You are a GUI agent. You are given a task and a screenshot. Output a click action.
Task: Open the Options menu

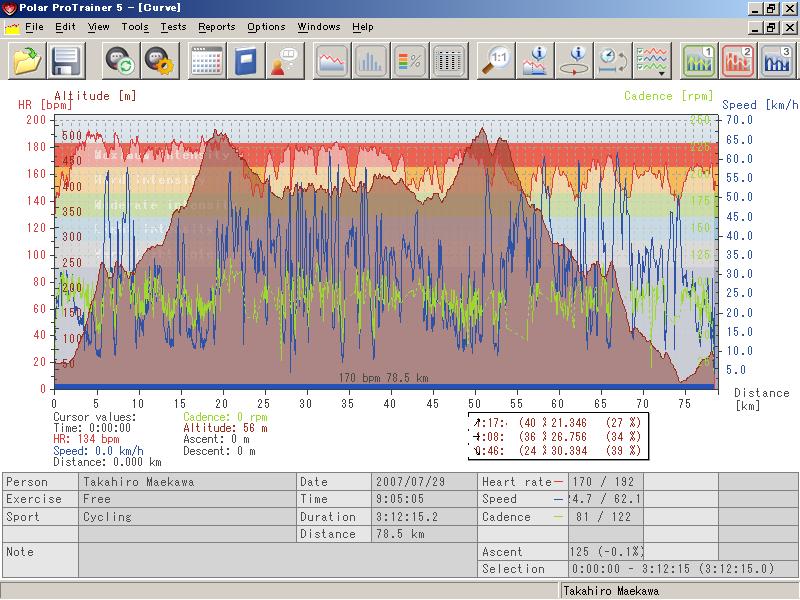point(266,27)
